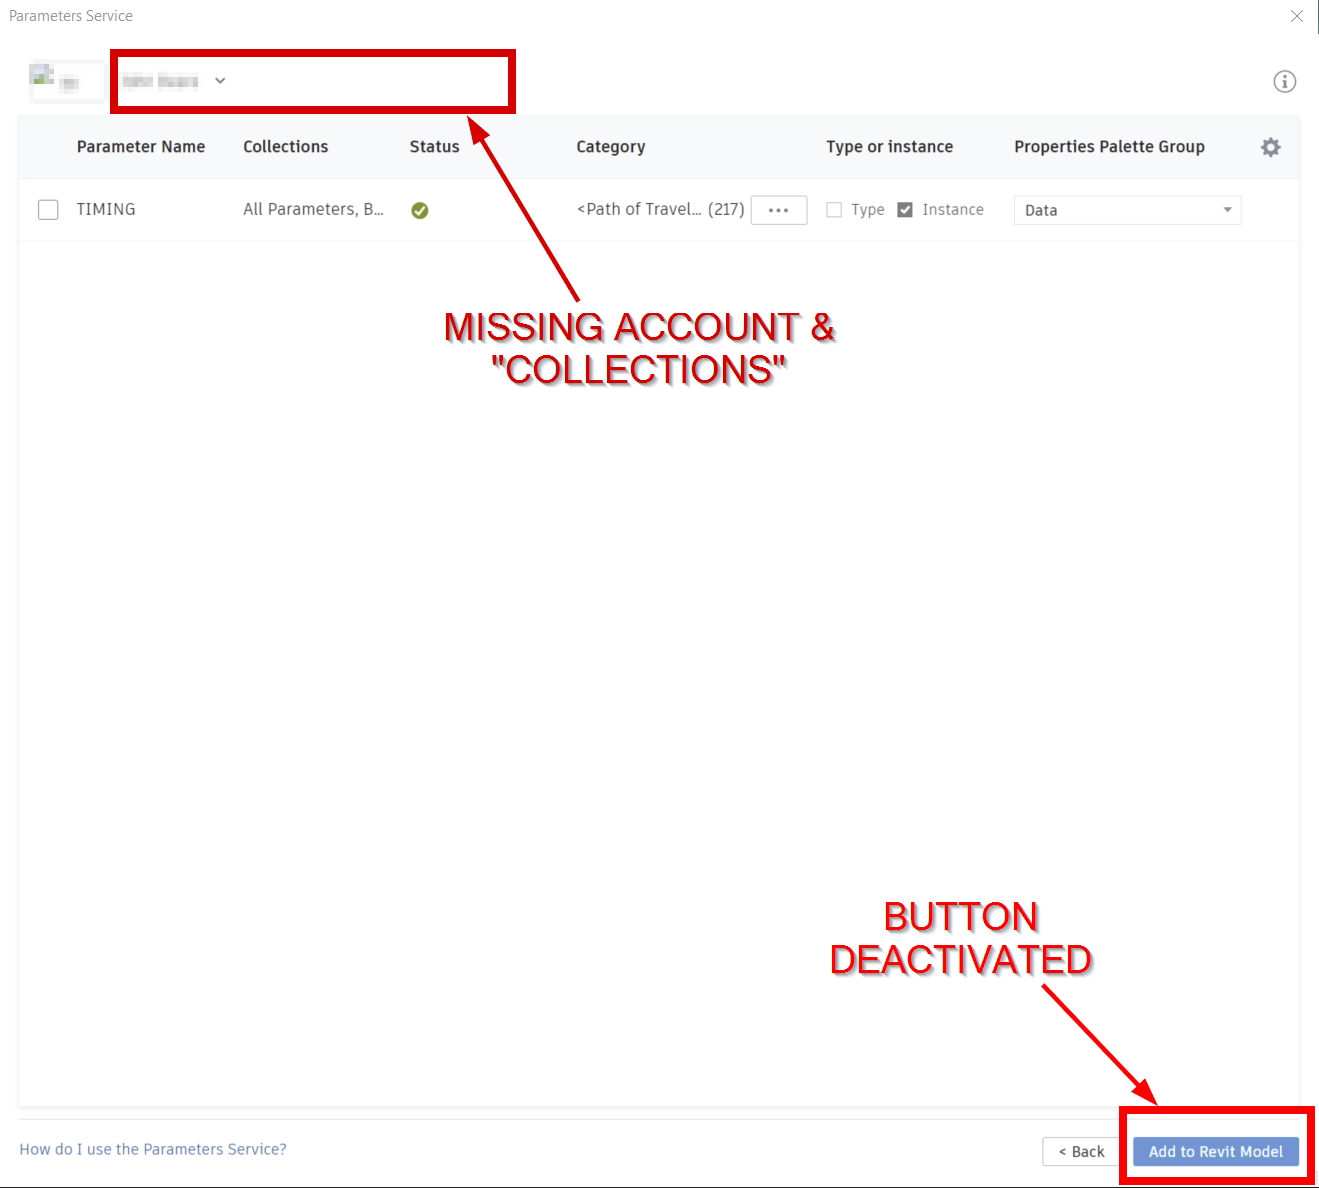Click the Collections column header
This screenshot has height=1188, width=1319.
(285, 146)
